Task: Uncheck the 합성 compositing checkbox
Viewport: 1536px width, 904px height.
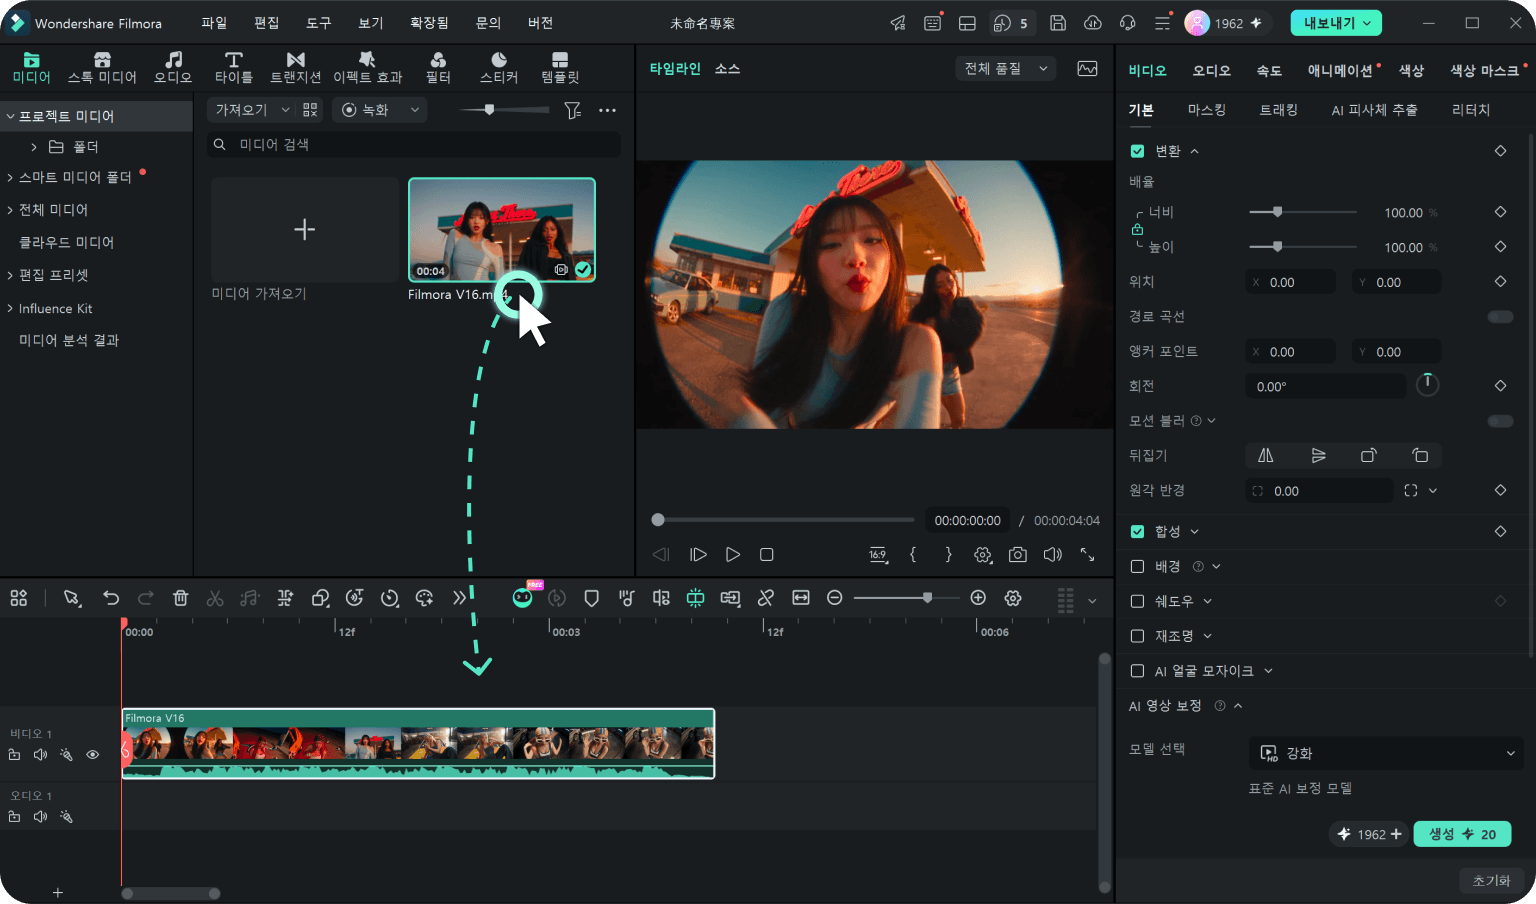Action: tap(1137, 531)
